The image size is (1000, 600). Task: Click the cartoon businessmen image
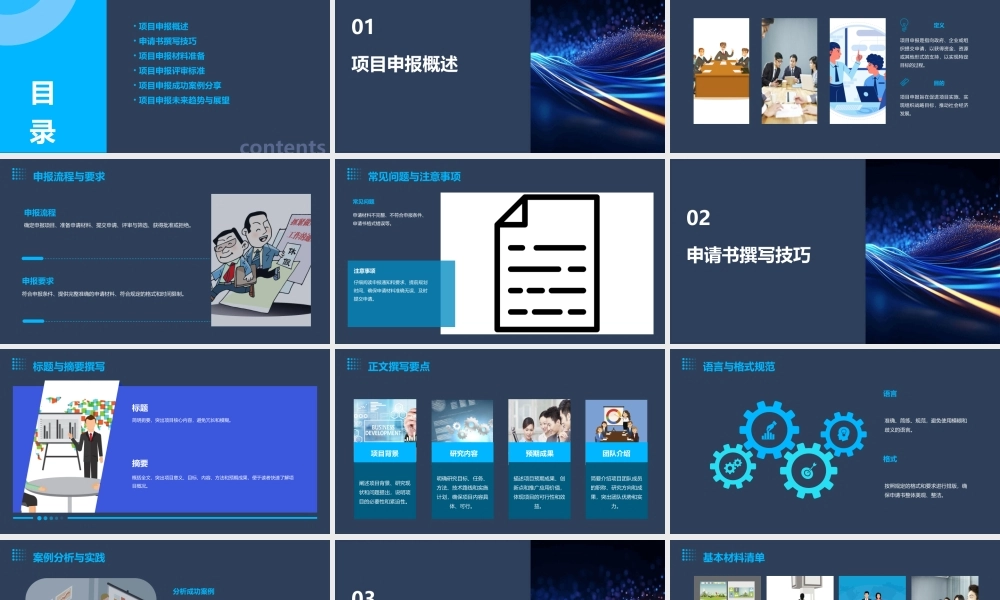(x=261, y=260)
